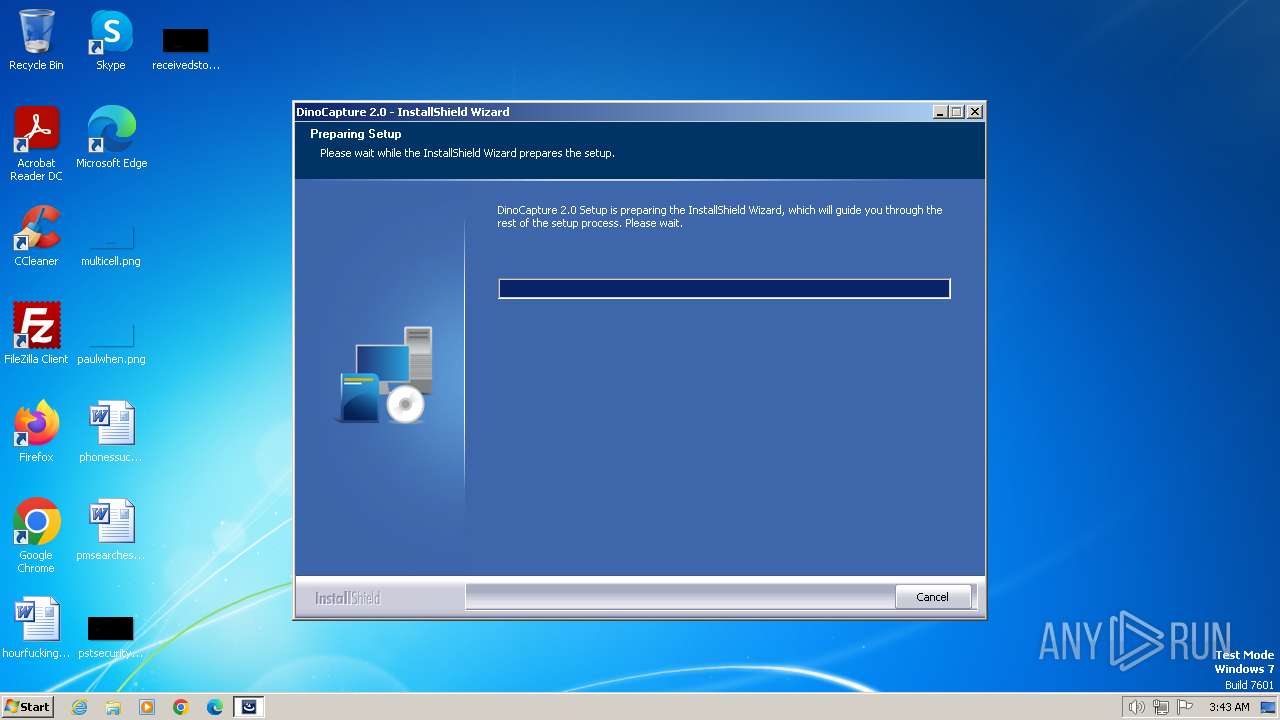
Task: Launch Internet Explorer from the taskbar
Action: click(x=79, y=707)
